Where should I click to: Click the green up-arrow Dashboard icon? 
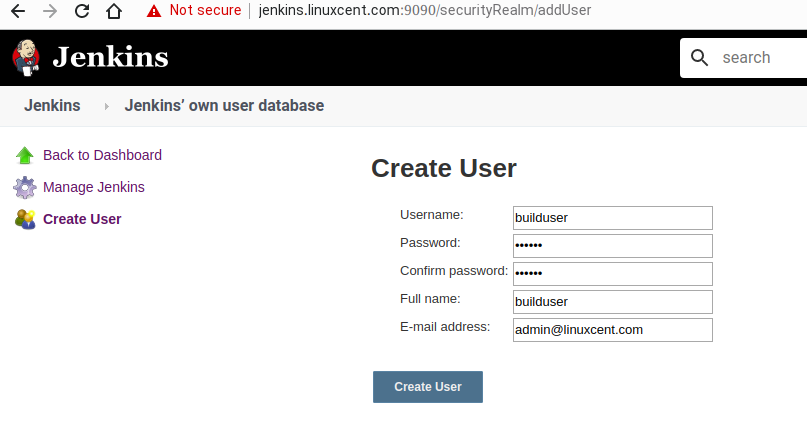tap(25, 155)
